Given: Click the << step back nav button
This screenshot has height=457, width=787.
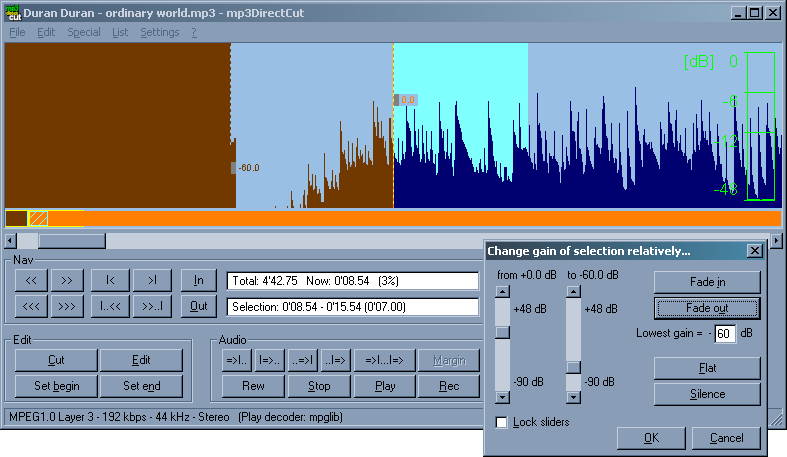Looking at the screenshot, I should click(31, 280).
